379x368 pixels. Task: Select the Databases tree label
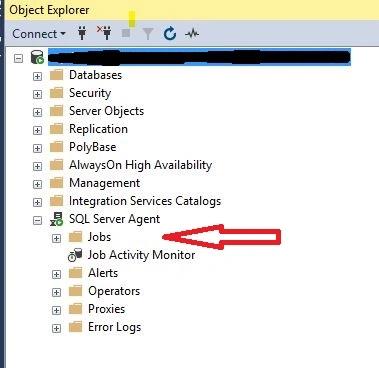pyautogui.click(x=95, y=75)
